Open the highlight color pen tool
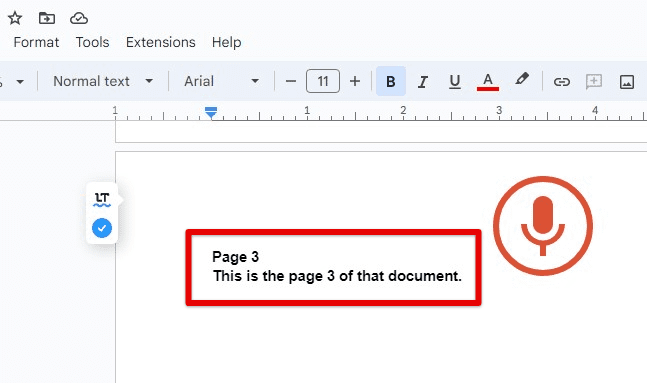This screenshot has height=383, width=647. [x=522, y=79]
